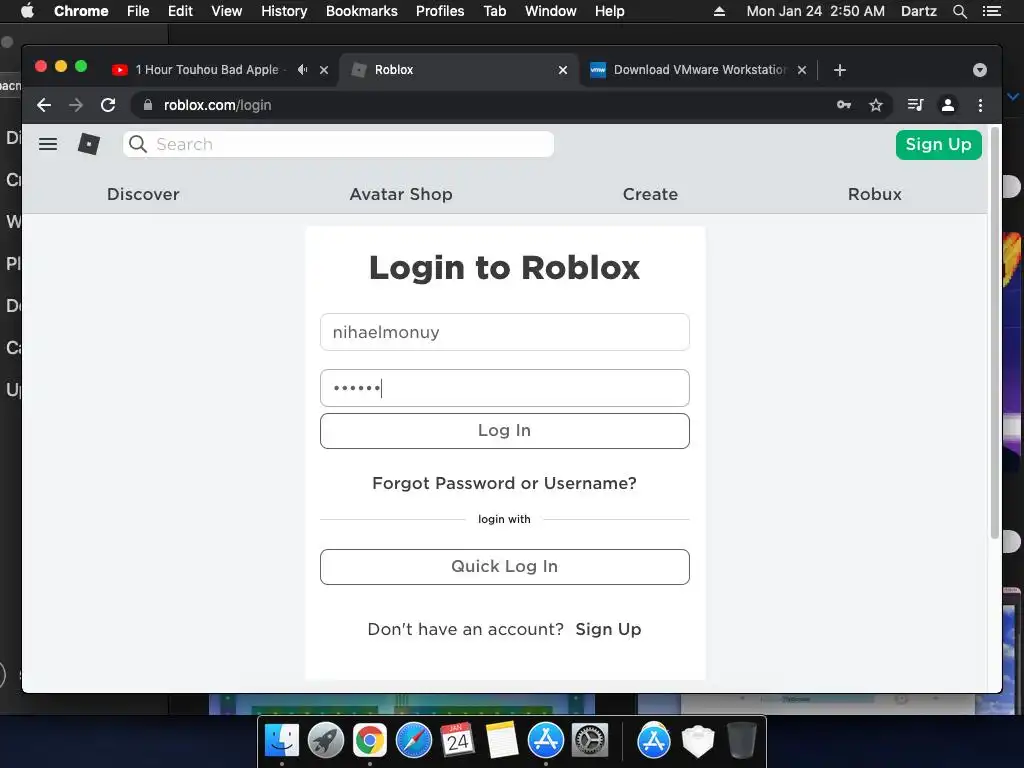Click the padlock site info icon

[x=148, y=105]
